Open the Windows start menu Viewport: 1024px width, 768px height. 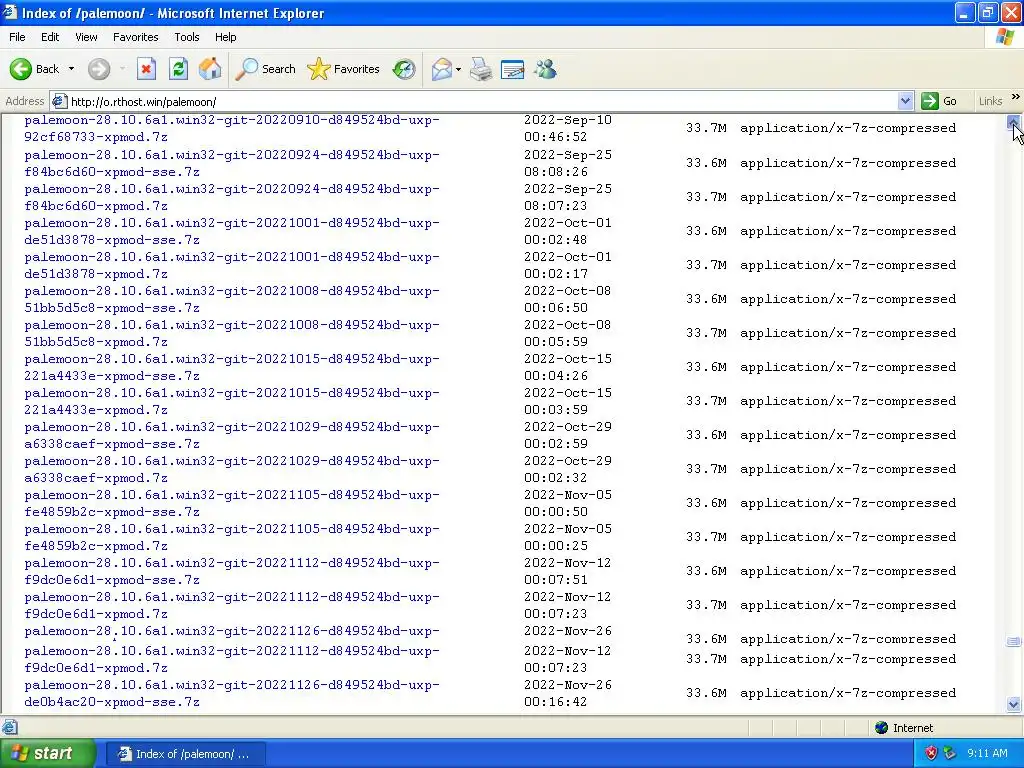point(47,754)
